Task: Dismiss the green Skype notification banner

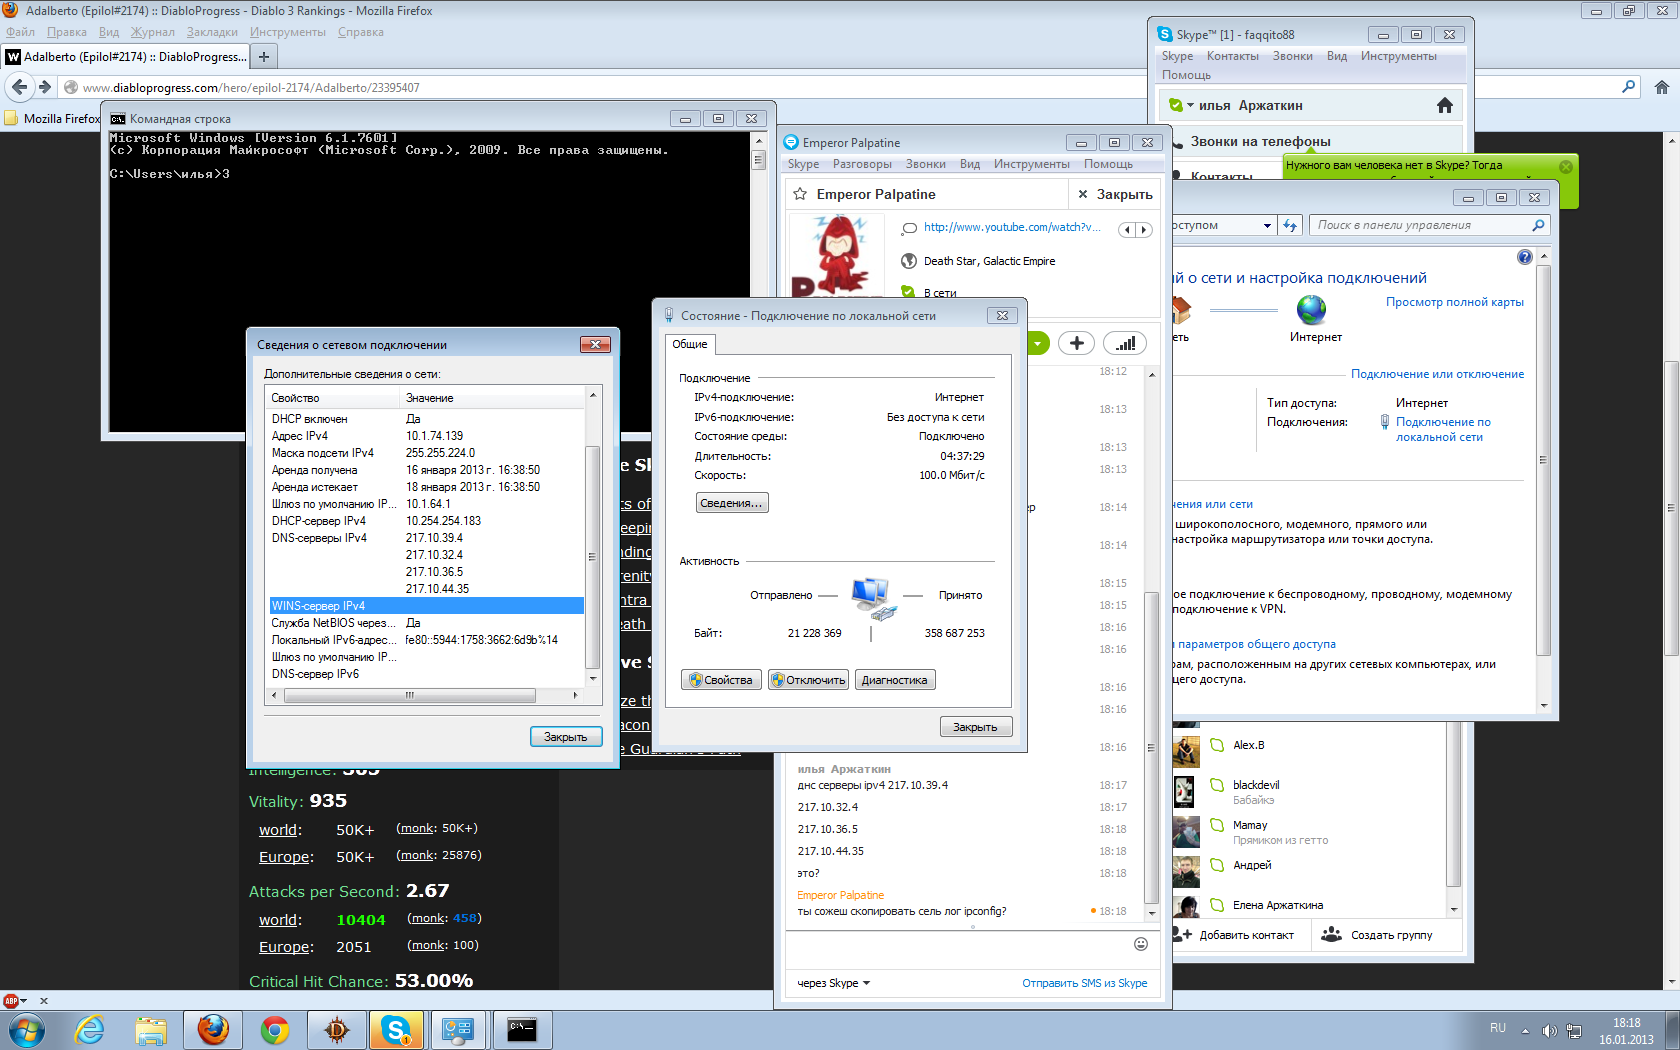Action: click(1566, 166)
